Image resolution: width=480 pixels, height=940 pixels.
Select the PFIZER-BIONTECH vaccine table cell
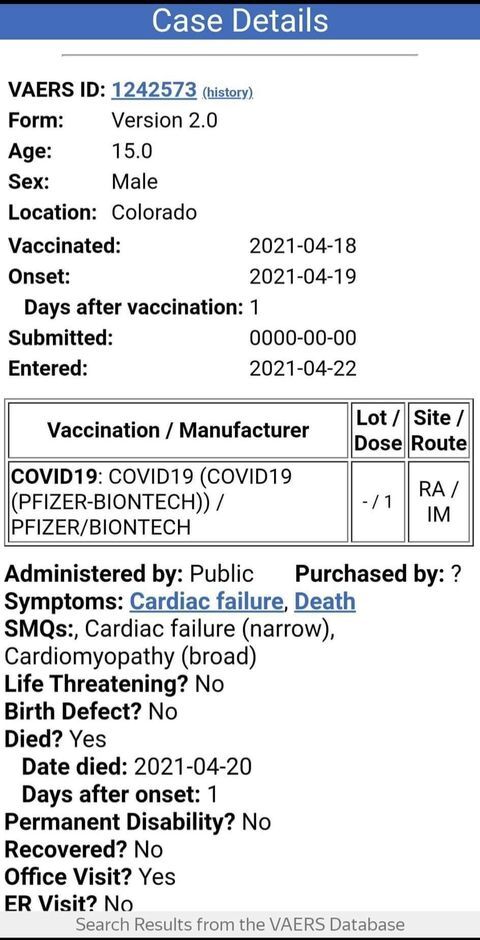coord(178,501)
